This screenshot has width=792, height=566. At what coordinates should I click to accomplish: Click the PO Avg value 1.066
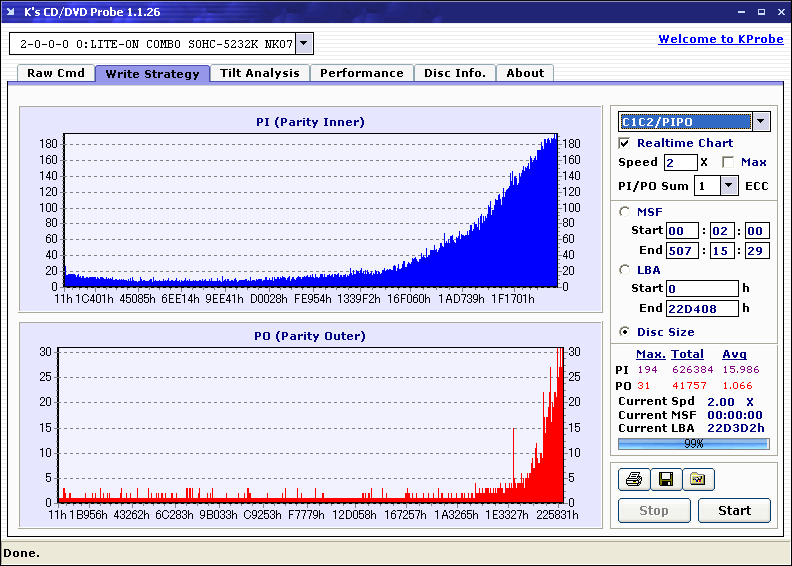point(737,386)
